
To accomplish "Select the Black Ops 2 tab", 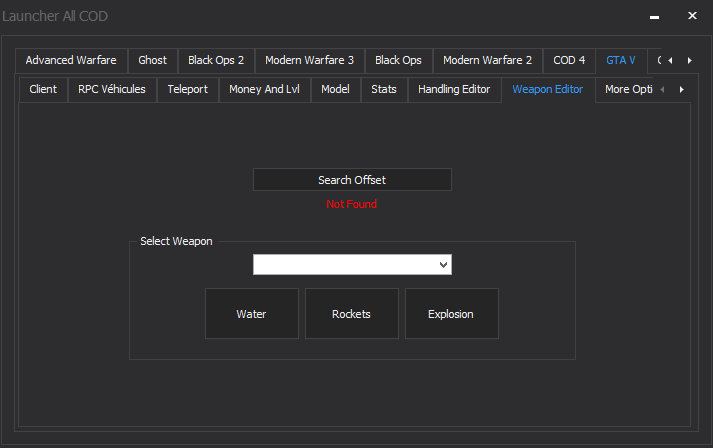I will click(216, 60).
